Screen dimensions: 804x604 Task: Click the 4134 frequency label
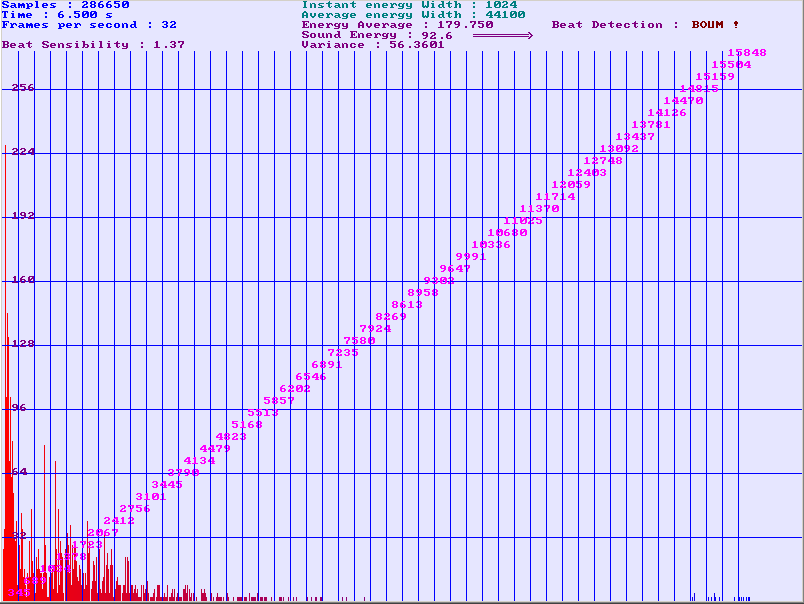pos(199,461)
